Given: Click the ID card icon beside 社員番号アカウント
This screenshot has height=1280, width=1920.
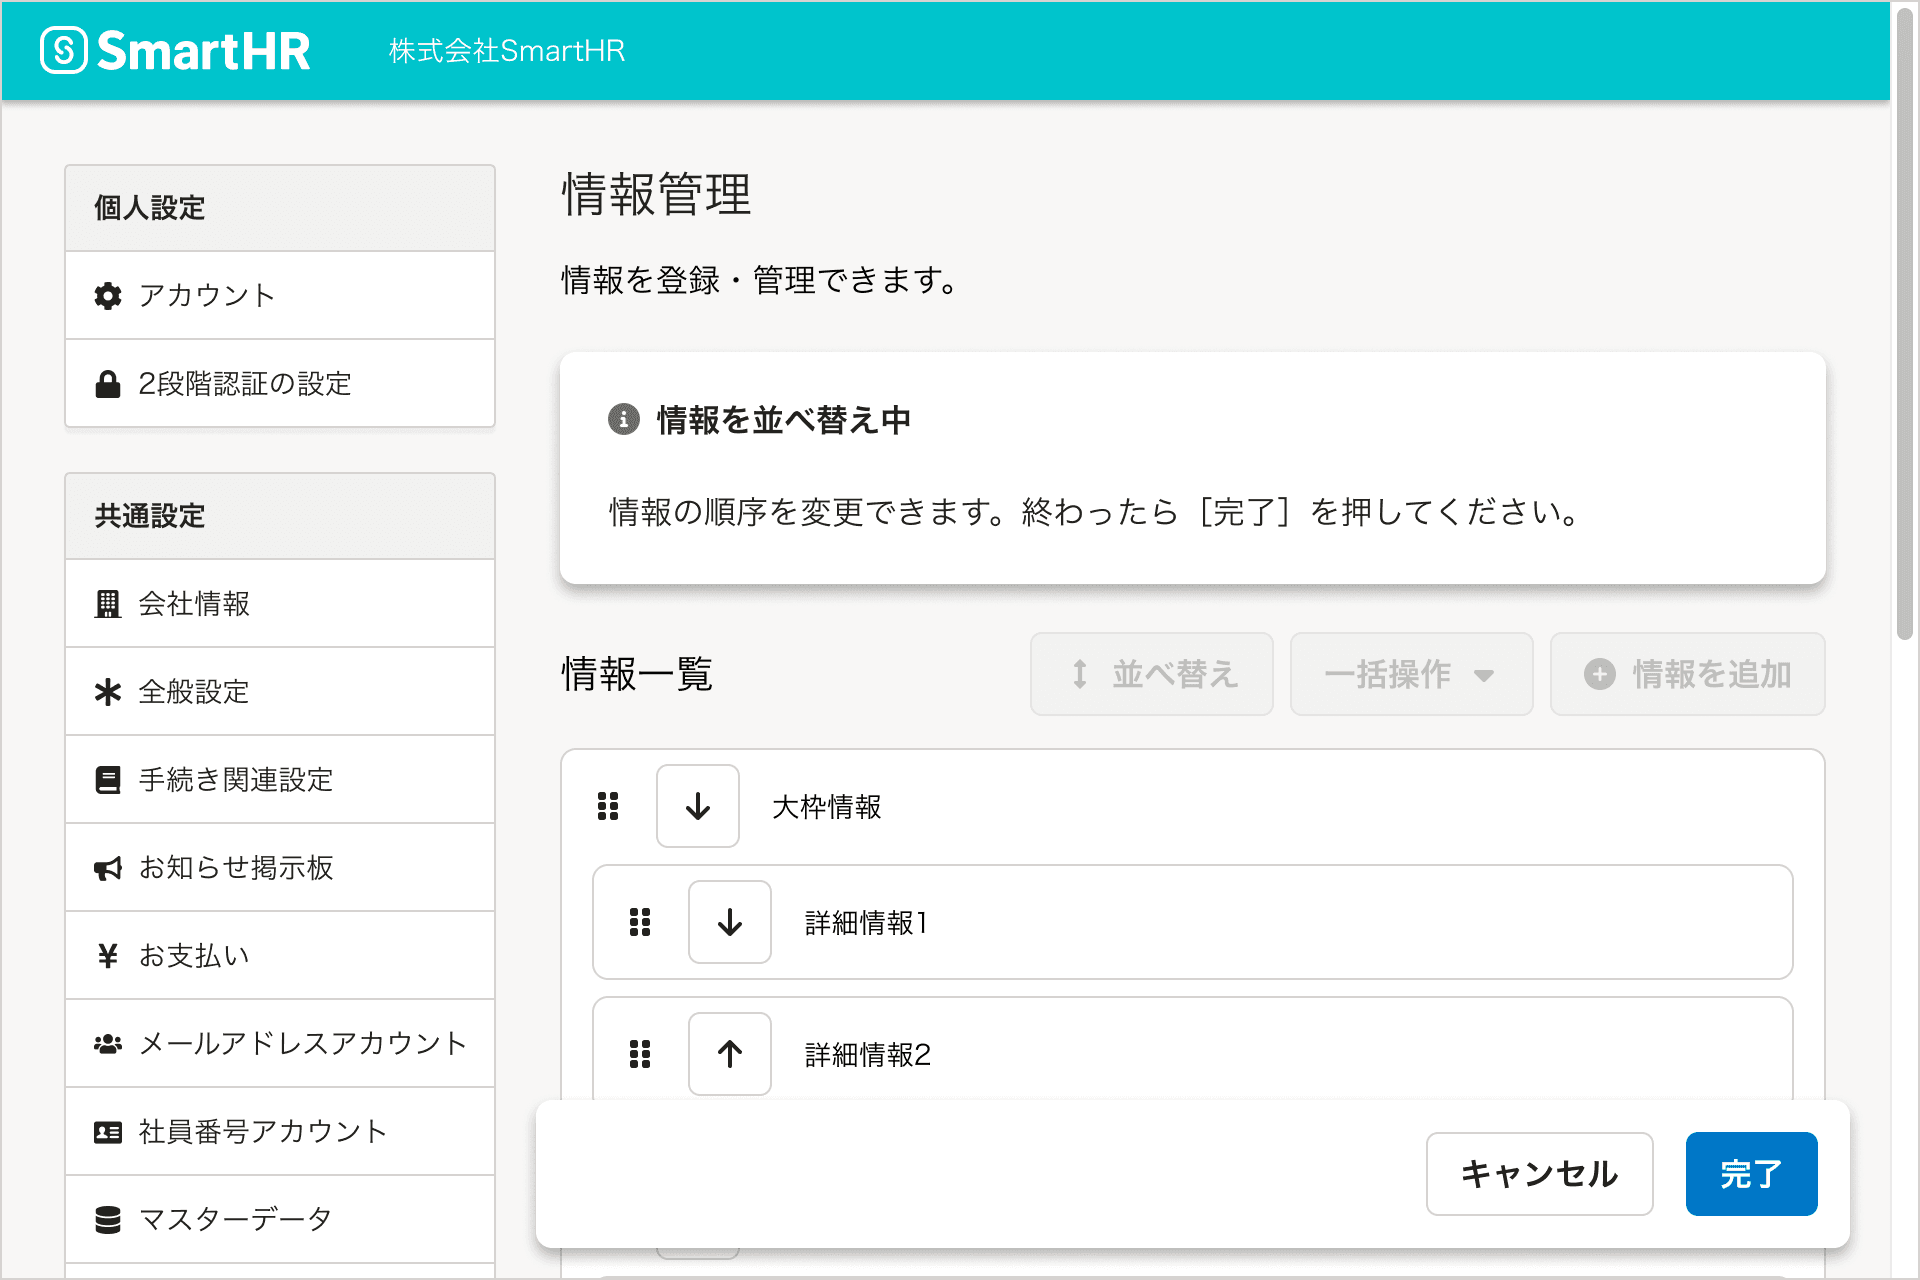Looking at the screenshot, I should coord(107,1131).
